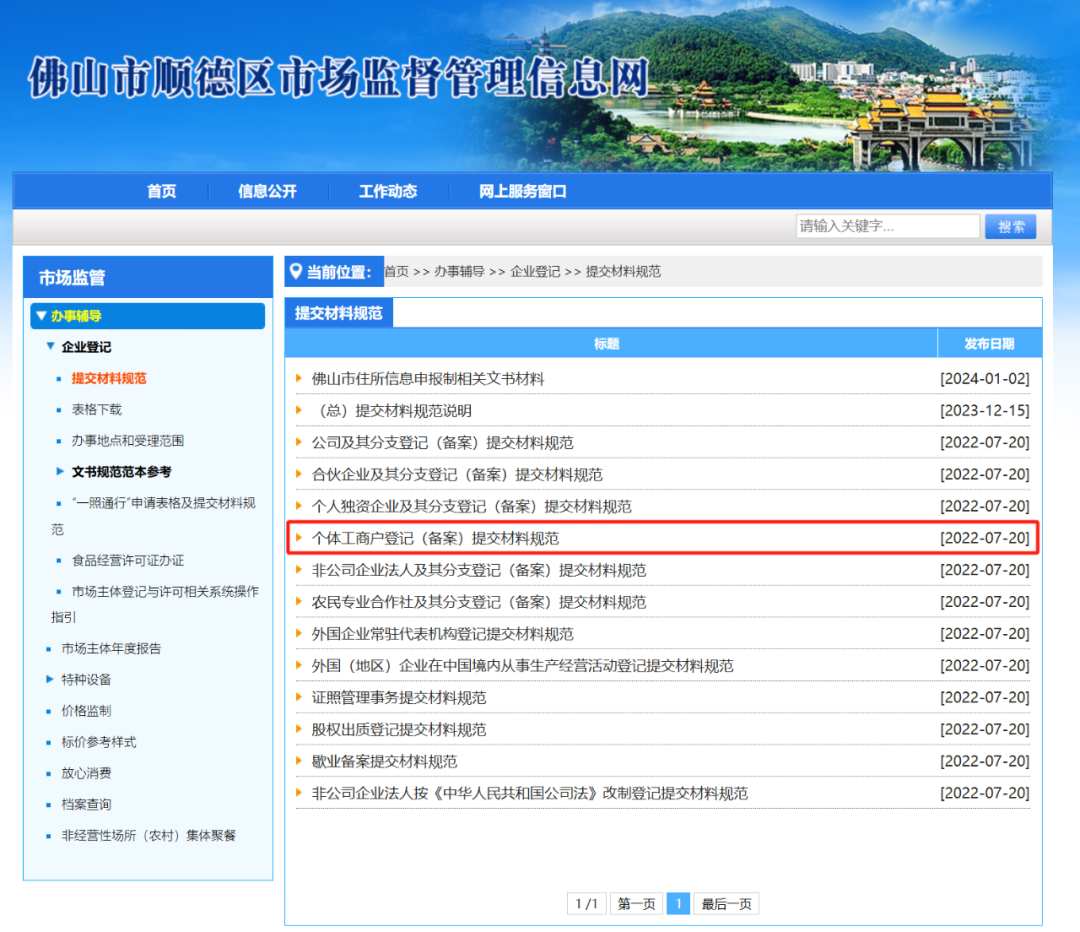Click the date [2024-01-02]
The width and height of the screenshot is (1080, 932).
click(985, 378)
